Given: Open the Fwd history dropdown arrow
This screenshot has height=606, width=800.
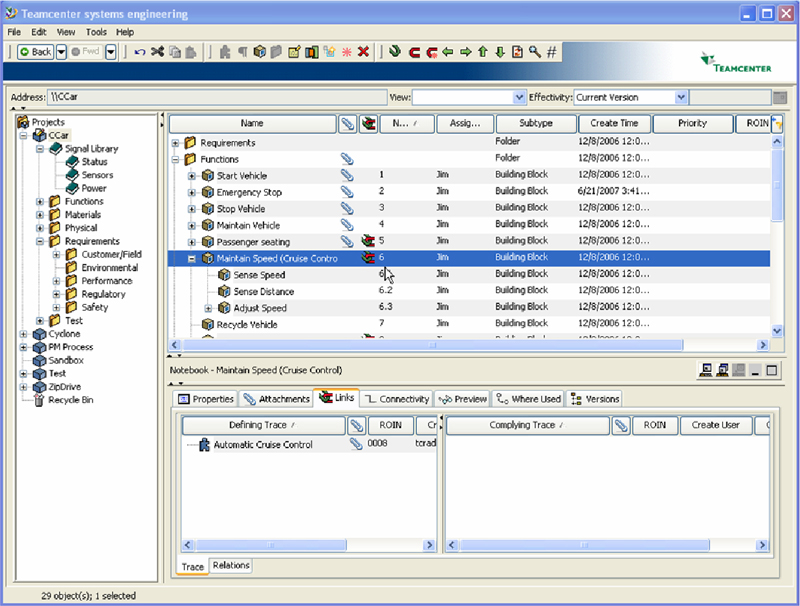Looking at the screenshot, I should [111, 52].
